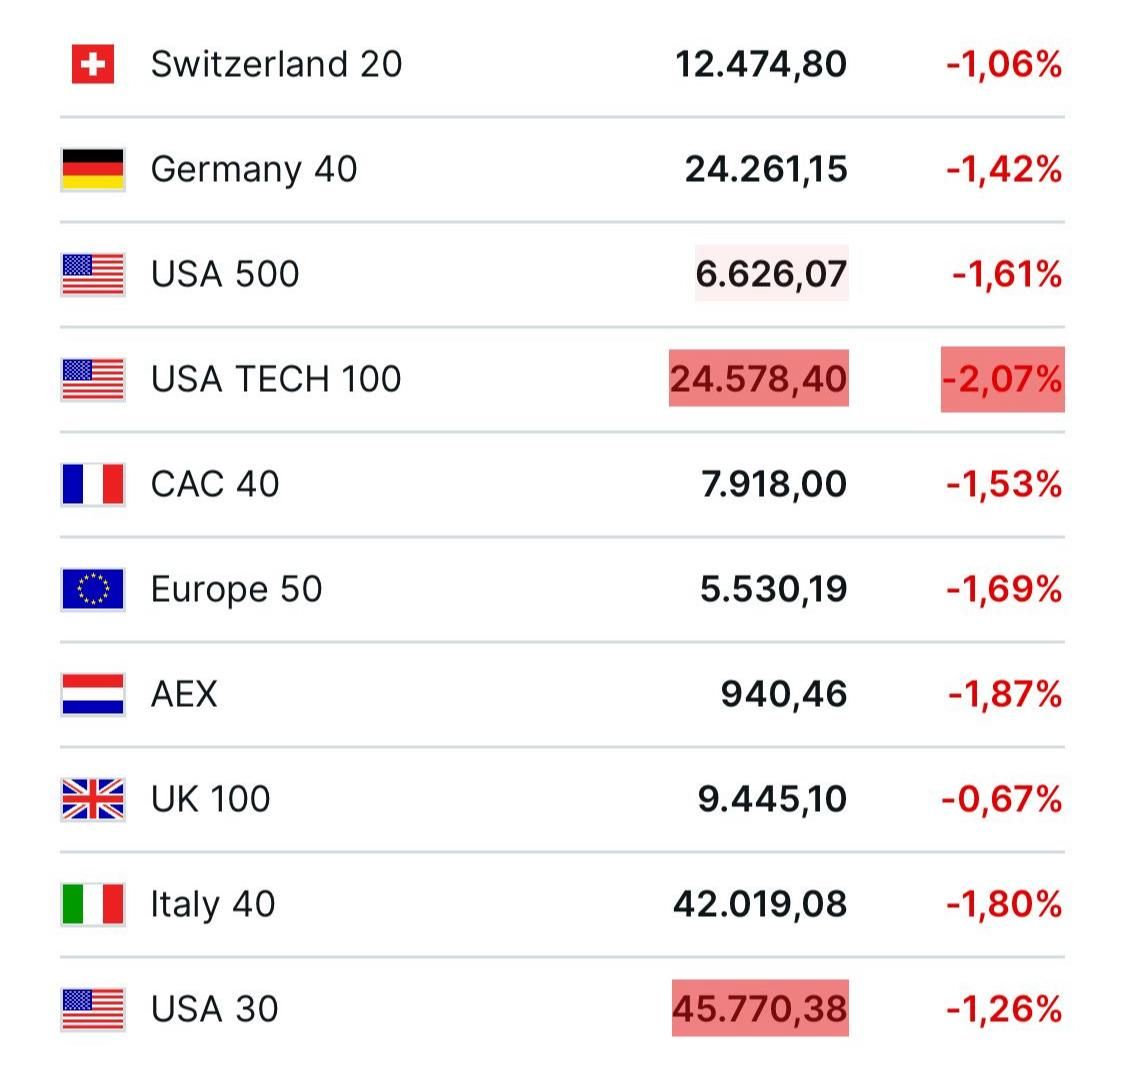The height and width of the screenshot is (1082, 1125).
Task: Select the USA 500 index name
Action: [x=225, y=274]
